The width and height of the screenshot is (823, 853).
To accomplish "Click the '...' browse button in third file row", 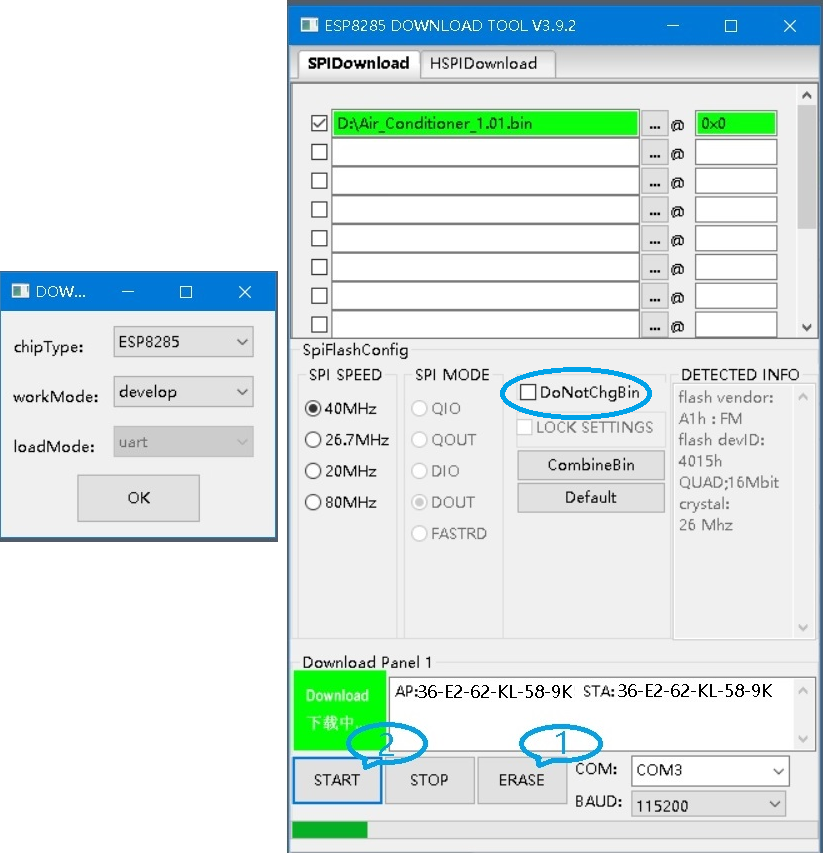I will coord(654,182).
